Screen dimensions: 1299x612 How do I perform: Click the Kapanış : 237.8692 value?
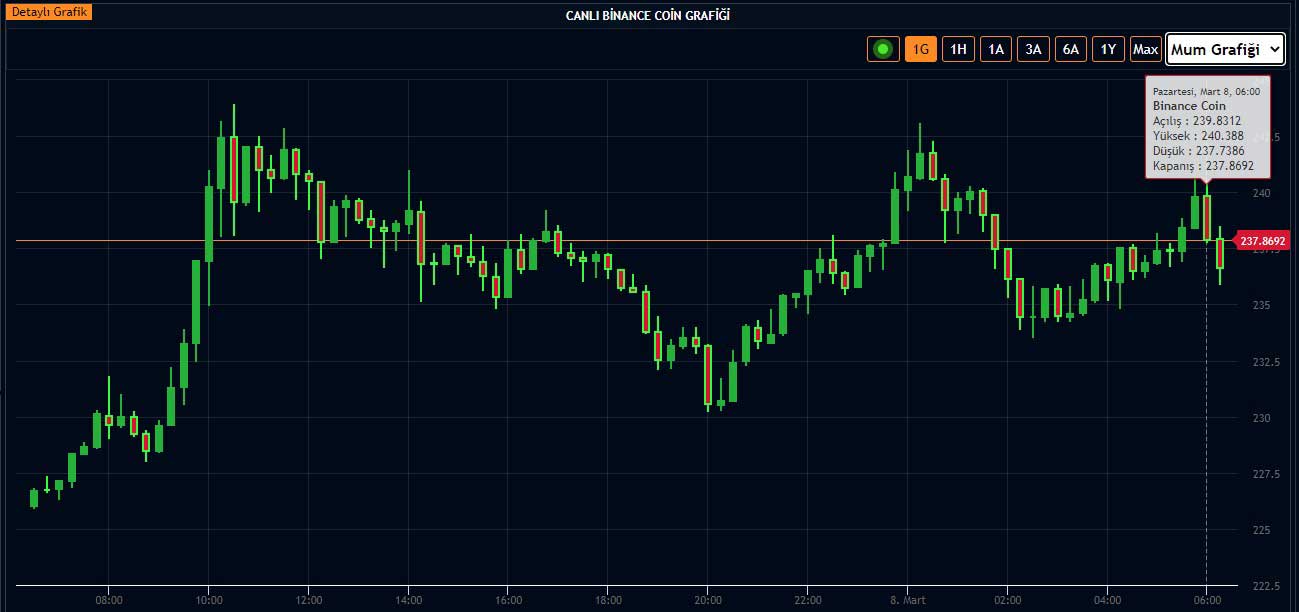coord(1203,166)
